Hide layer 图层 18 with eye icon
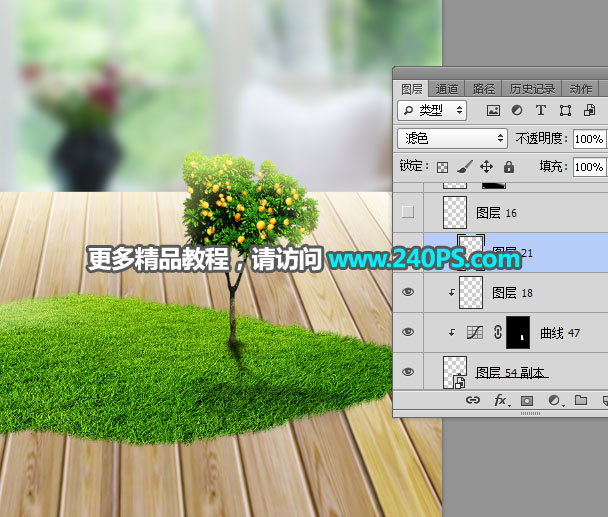 (x=407, y=291)
